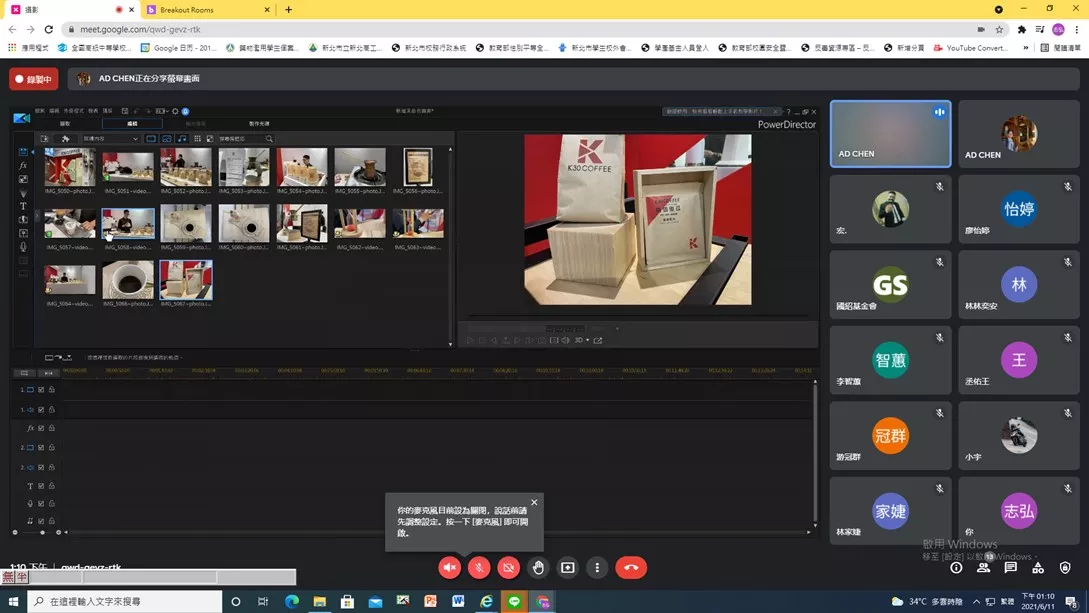
Task: Click the import media icon in library
Action: pyautogui.click(x=44, y=139)
